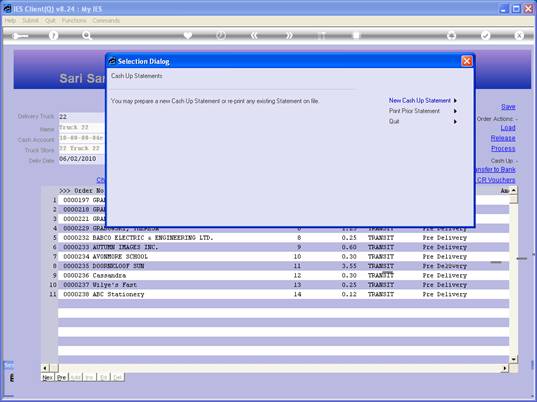Image resolution: width=537 pixels, height=402 pixels.
Task: Open the Commands menu
Action: point(106,21)
